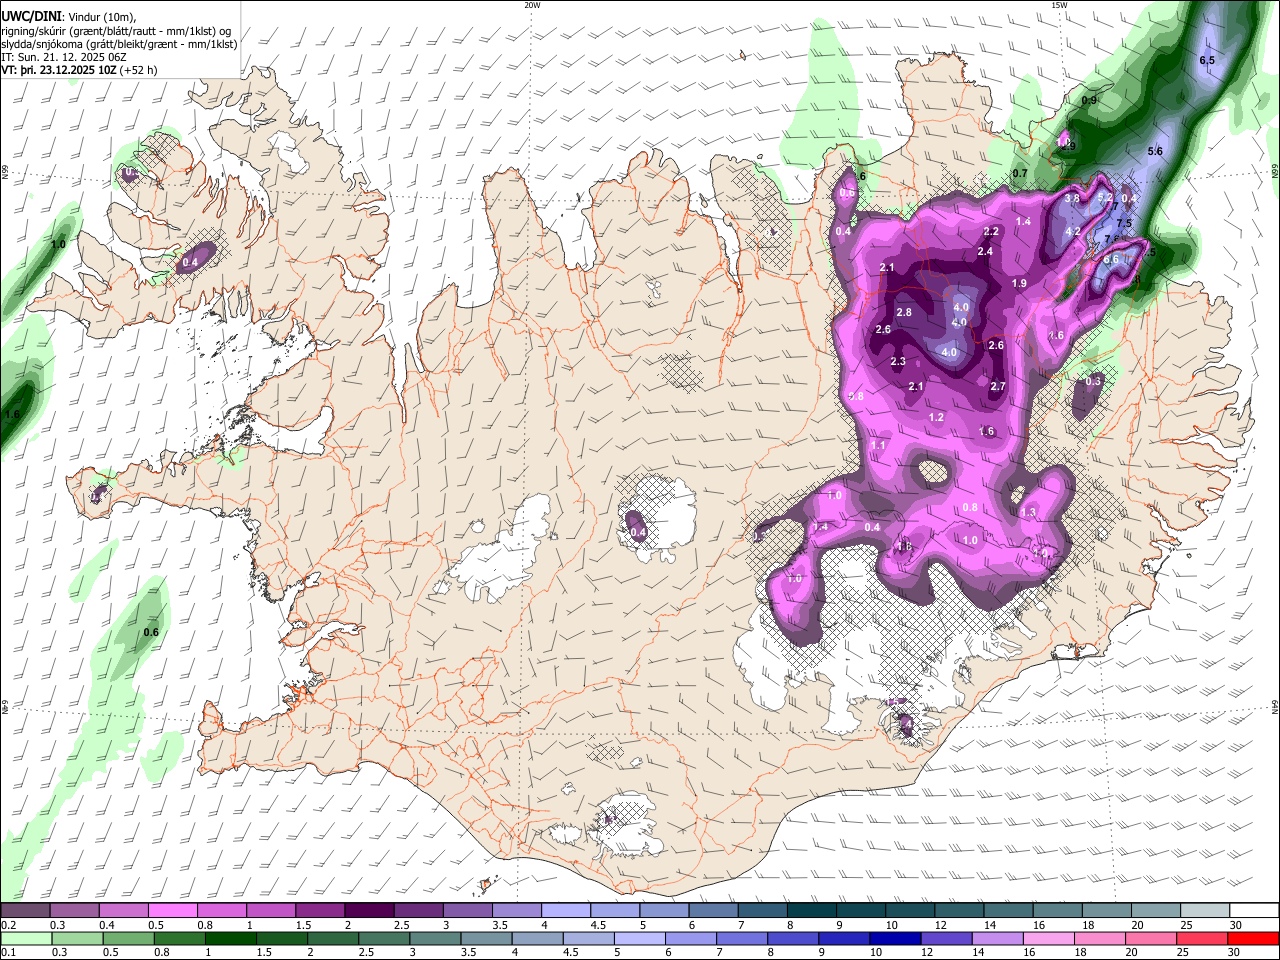
Task: Click the 6.6 value on the eastern fjord
Action: 1111,259
